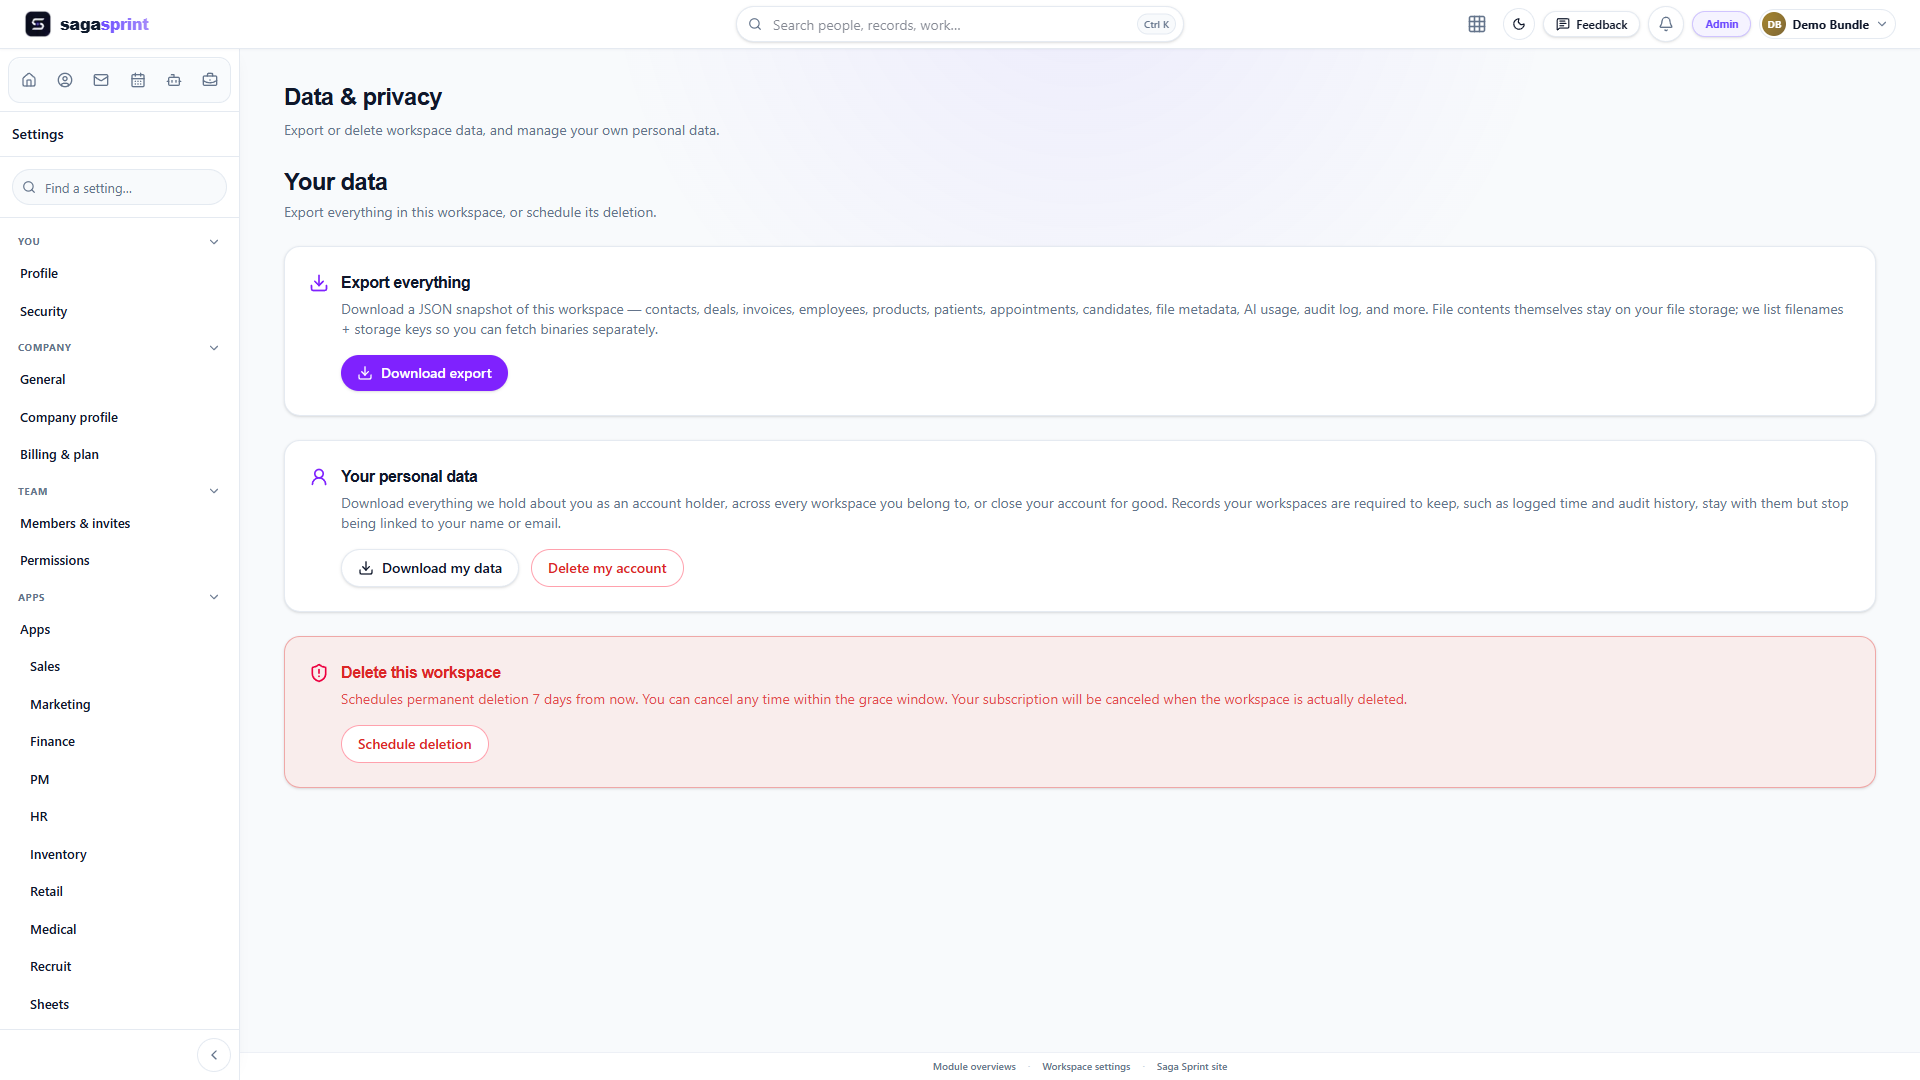Collapse the sidebar with chevron button

[x=214, y=1055]
